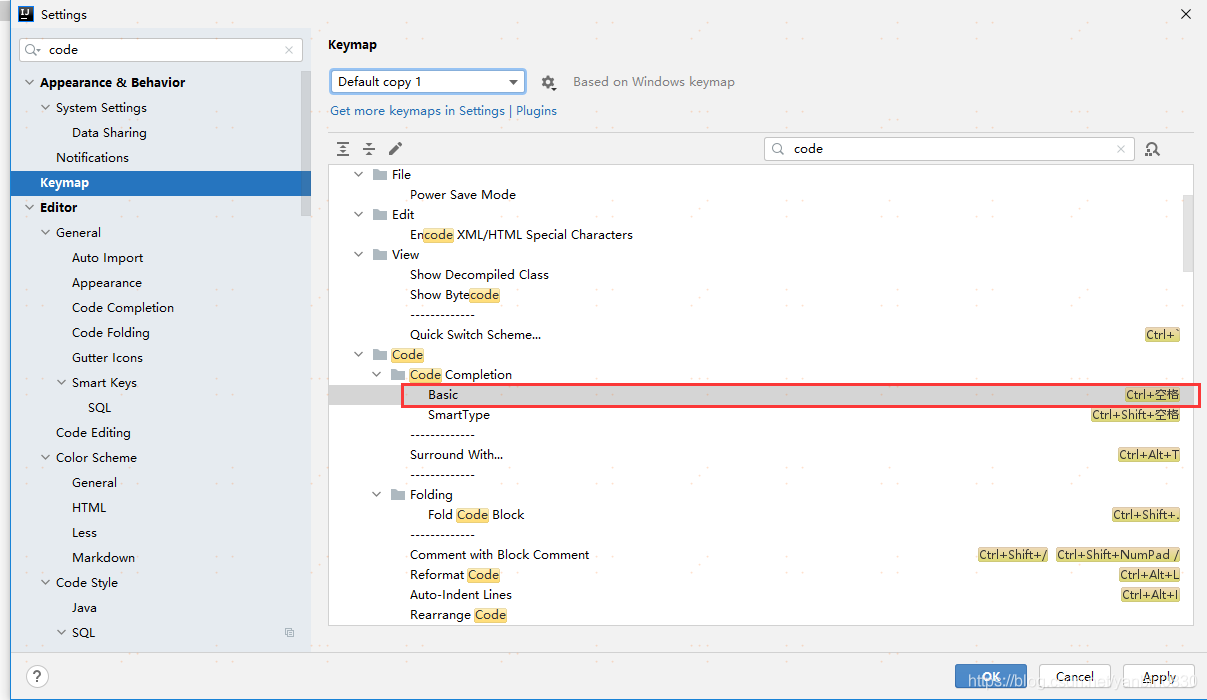Click the Plugins link
The height and width of the screenshot is (700, 1207).
(x=536, y=110)
